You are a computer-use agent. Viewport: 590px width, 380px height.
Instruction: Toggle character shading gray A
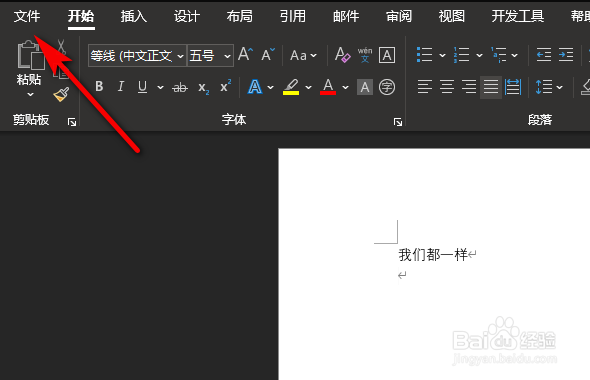click(365, 87)
